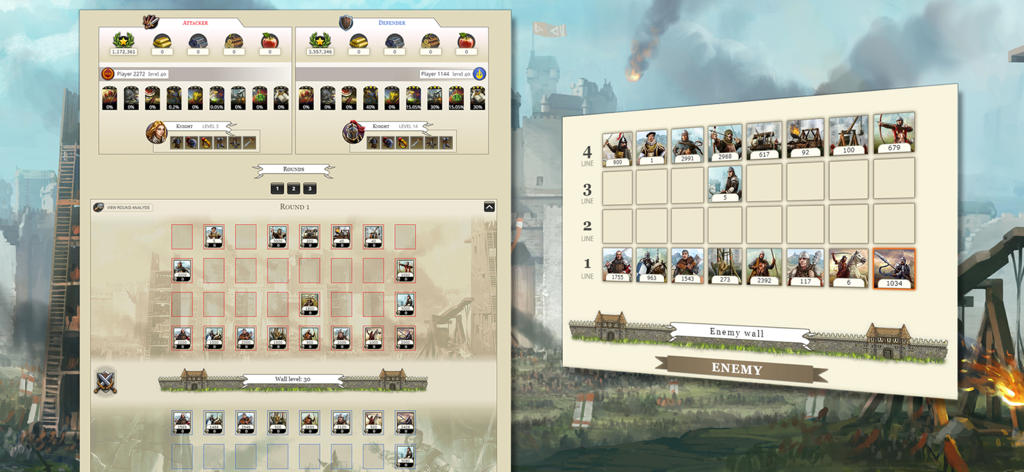The image size is (1024, 472).
Task: Click first empty slot in enemy line 3
Action: 617,187
